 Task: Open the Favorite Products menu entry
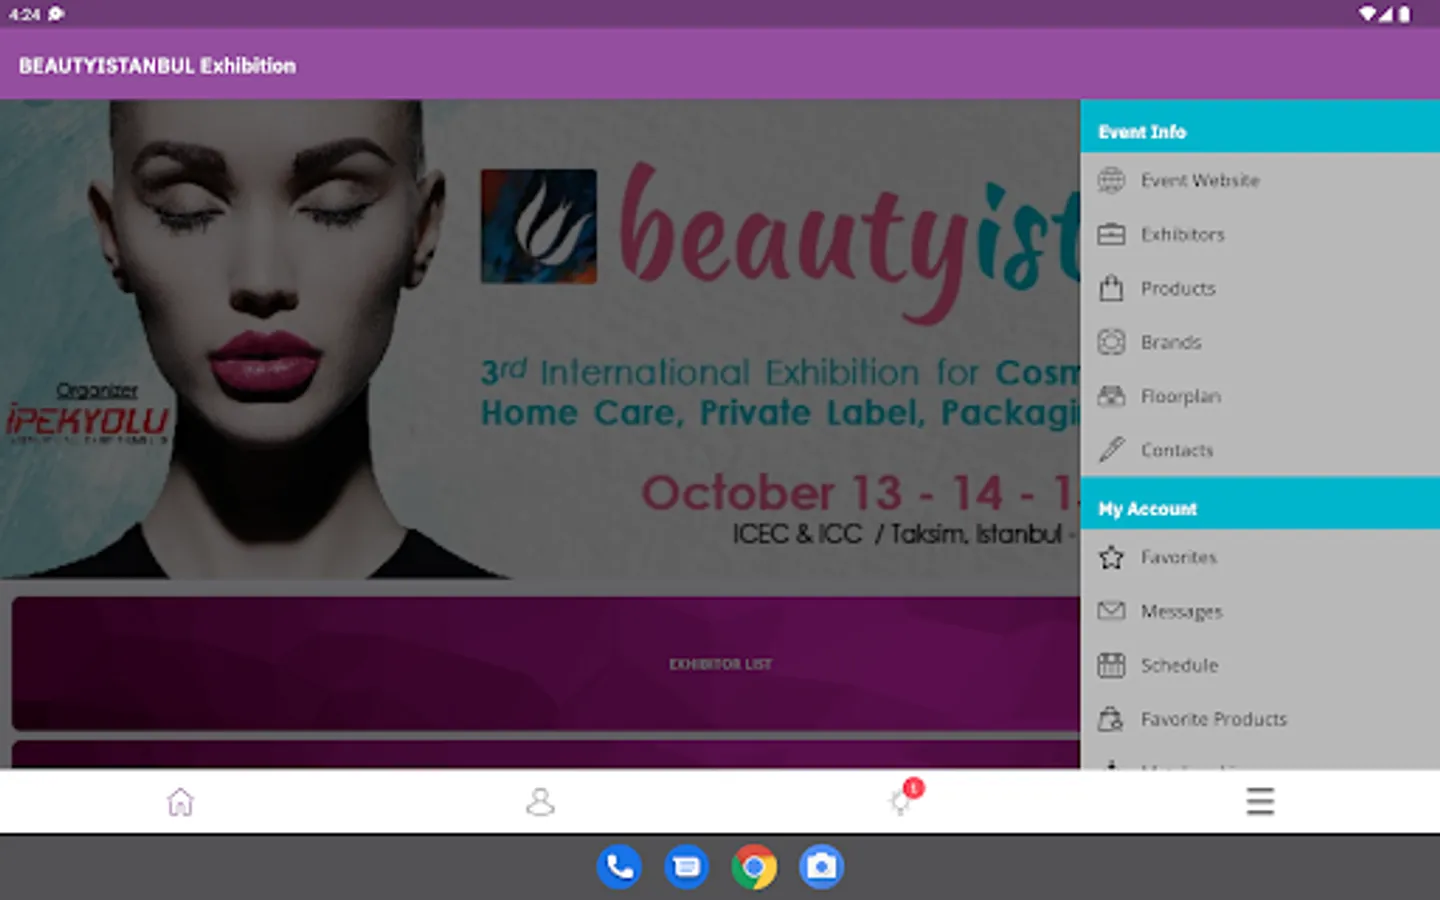[1260, 719]
